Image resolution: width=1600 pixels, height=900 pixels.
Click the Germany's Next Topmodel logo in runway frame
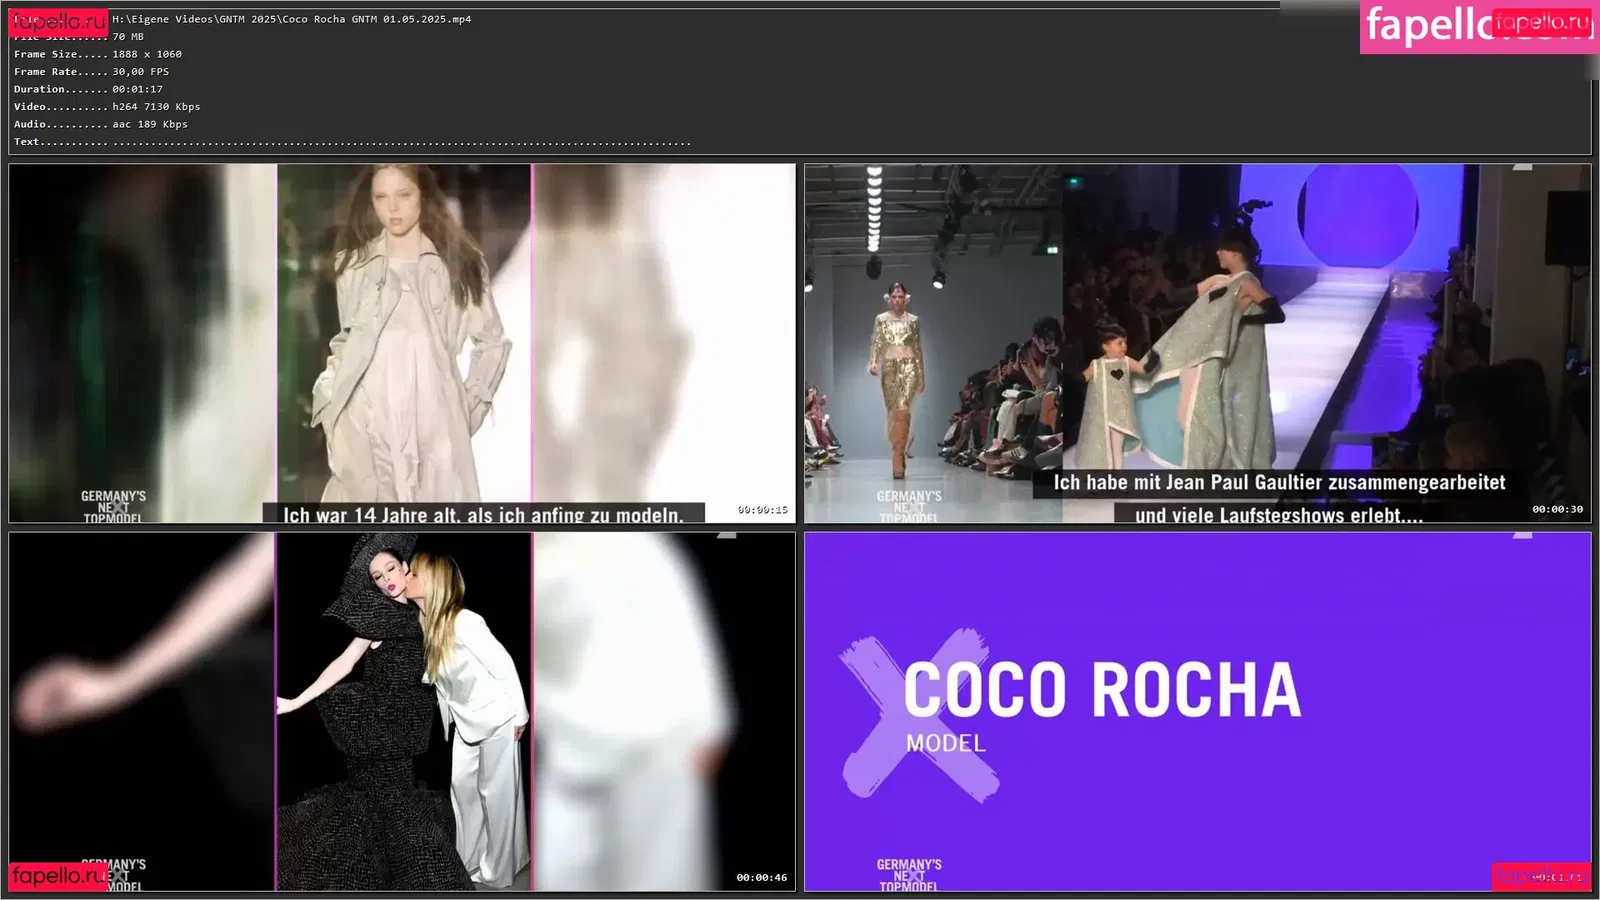click(909, 507)
